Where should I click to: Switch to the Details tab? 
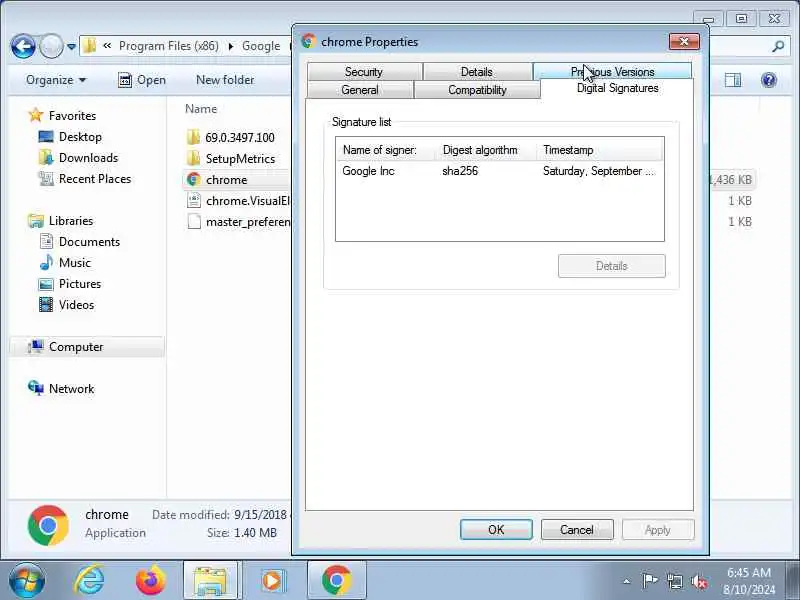point(477,72)
